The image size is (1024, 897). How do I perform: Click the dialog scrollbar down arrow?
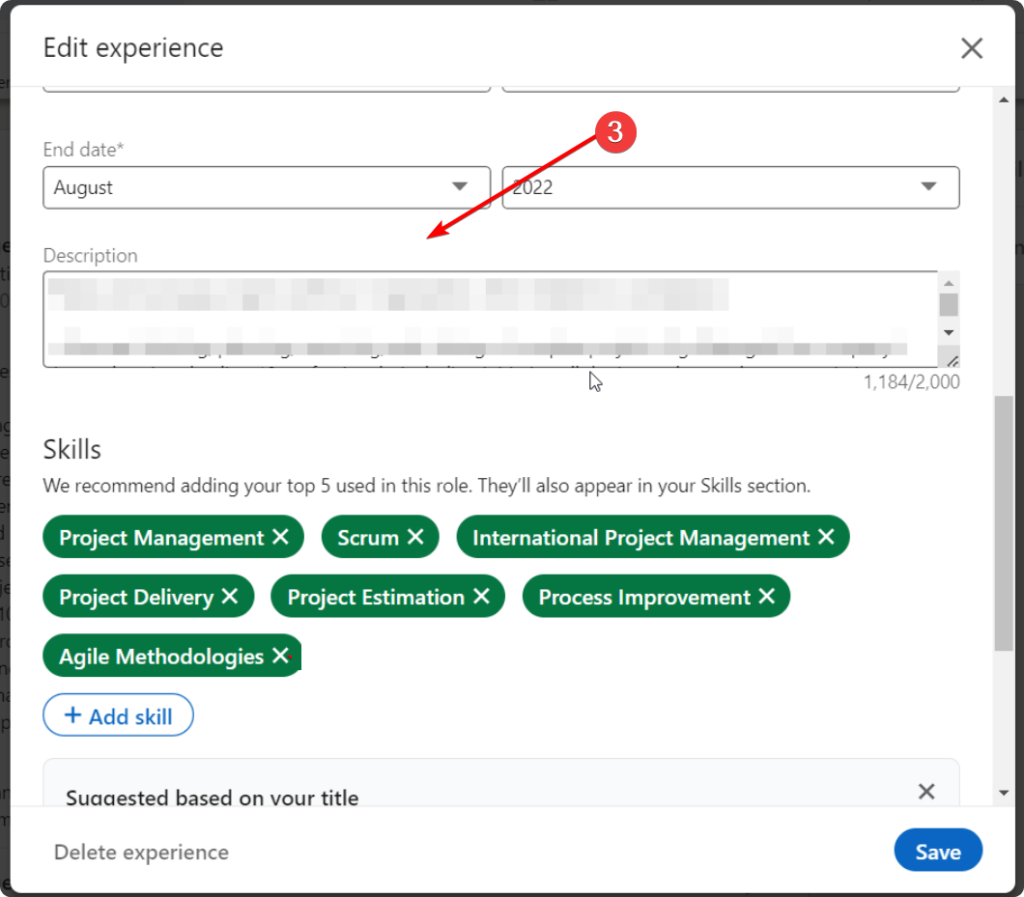[x=1004, y=793]
